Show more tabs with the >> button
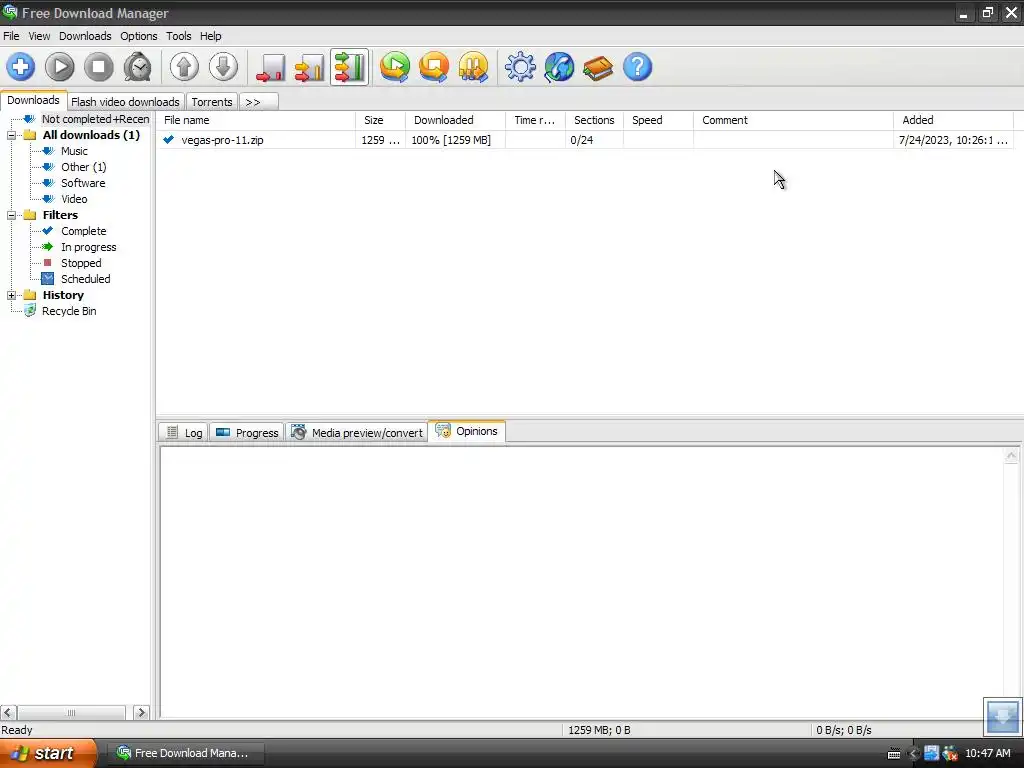 pos(259,102)
